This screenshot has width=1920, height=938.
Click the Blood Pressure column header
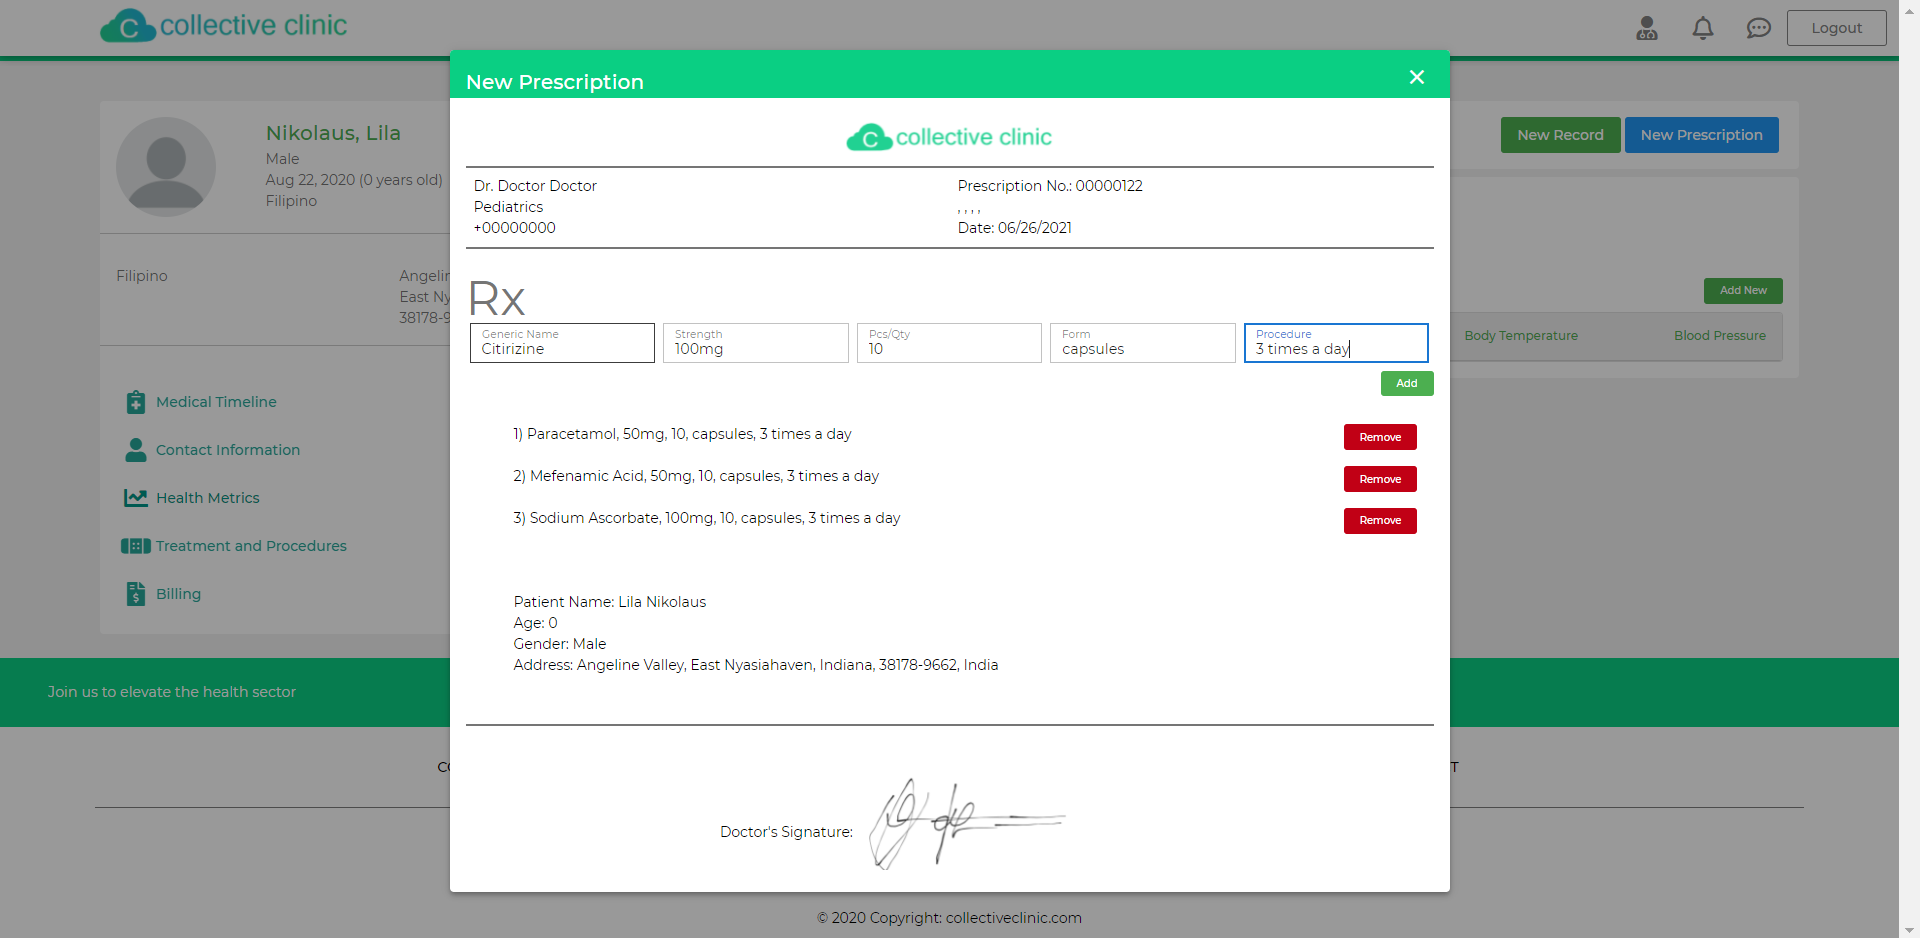pyautogui.click(x=1720, y=336)
